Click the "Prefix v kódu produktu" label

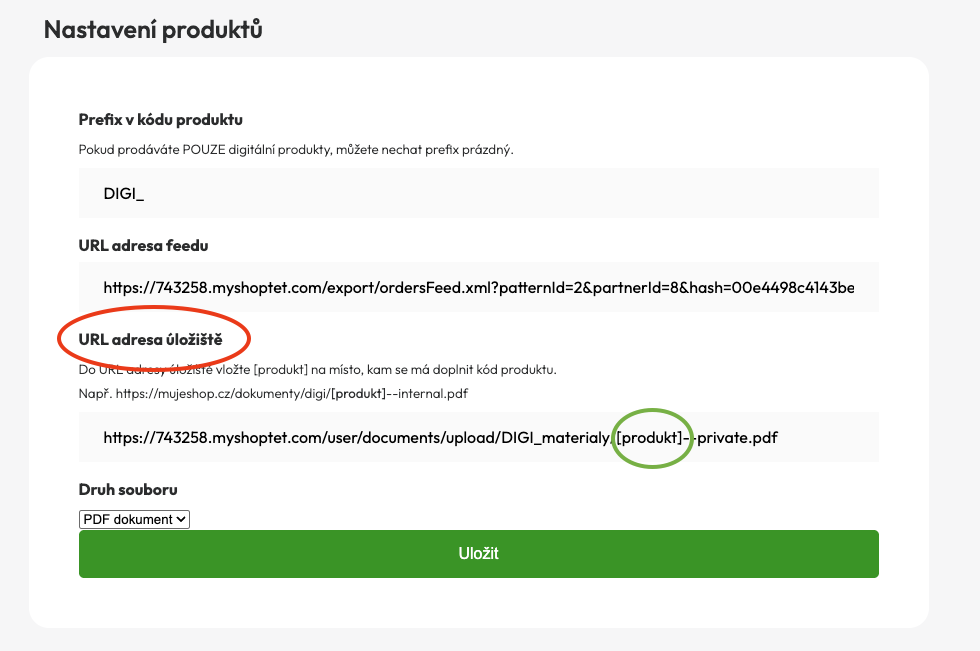coord(160,120)
